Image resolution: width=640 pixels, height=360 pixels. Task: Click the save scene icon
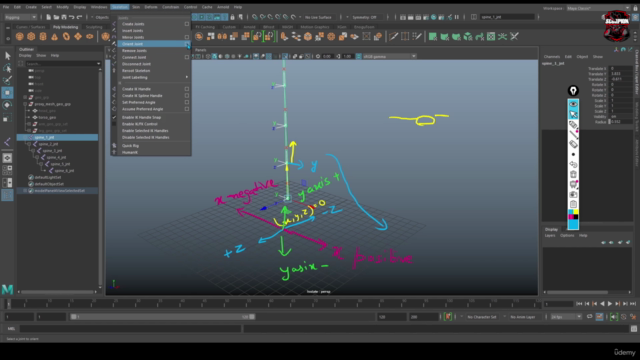64,17
